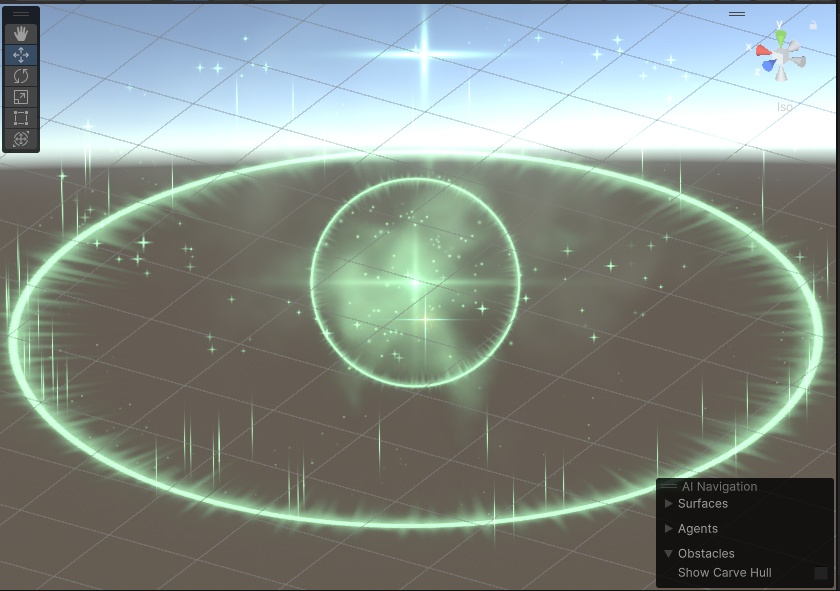Toggle the rotation lock padlock near the gizmo
Viewport: 840px width, 591px height.
click(x=814, y=24)
